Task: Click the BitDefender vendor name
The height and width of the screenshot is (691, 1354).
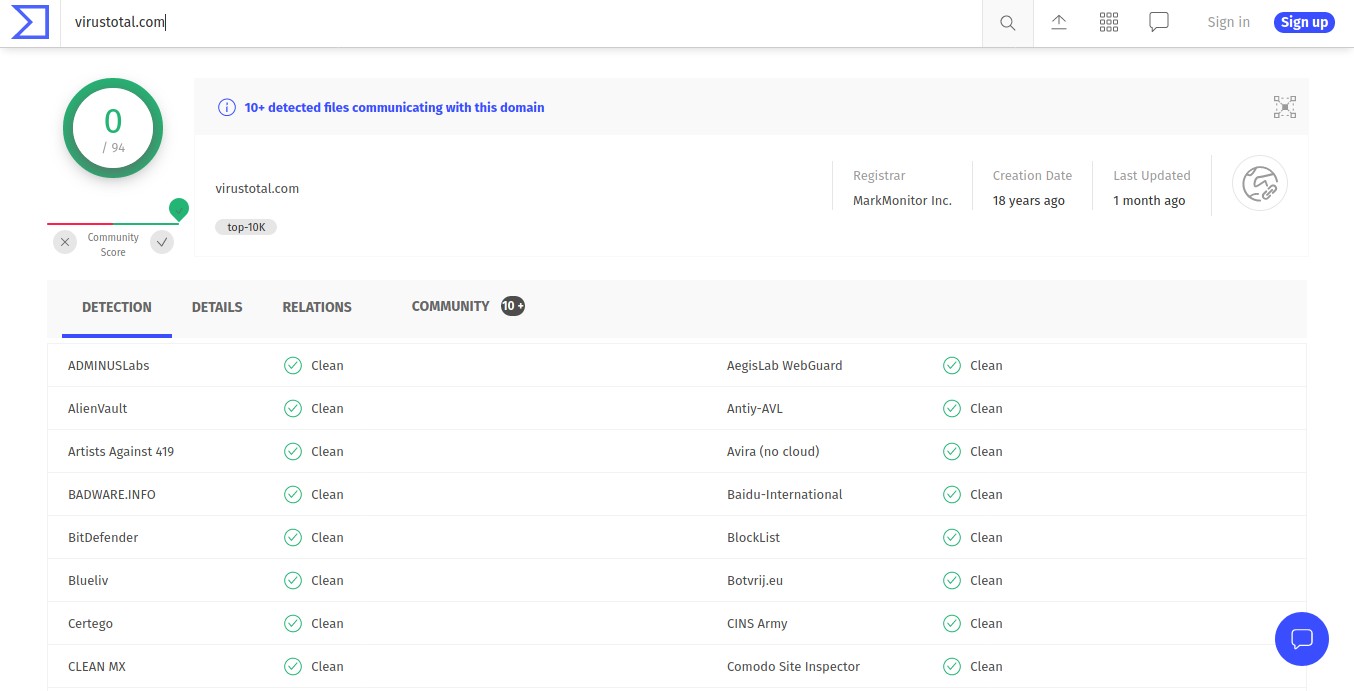Action: [103, 537]
